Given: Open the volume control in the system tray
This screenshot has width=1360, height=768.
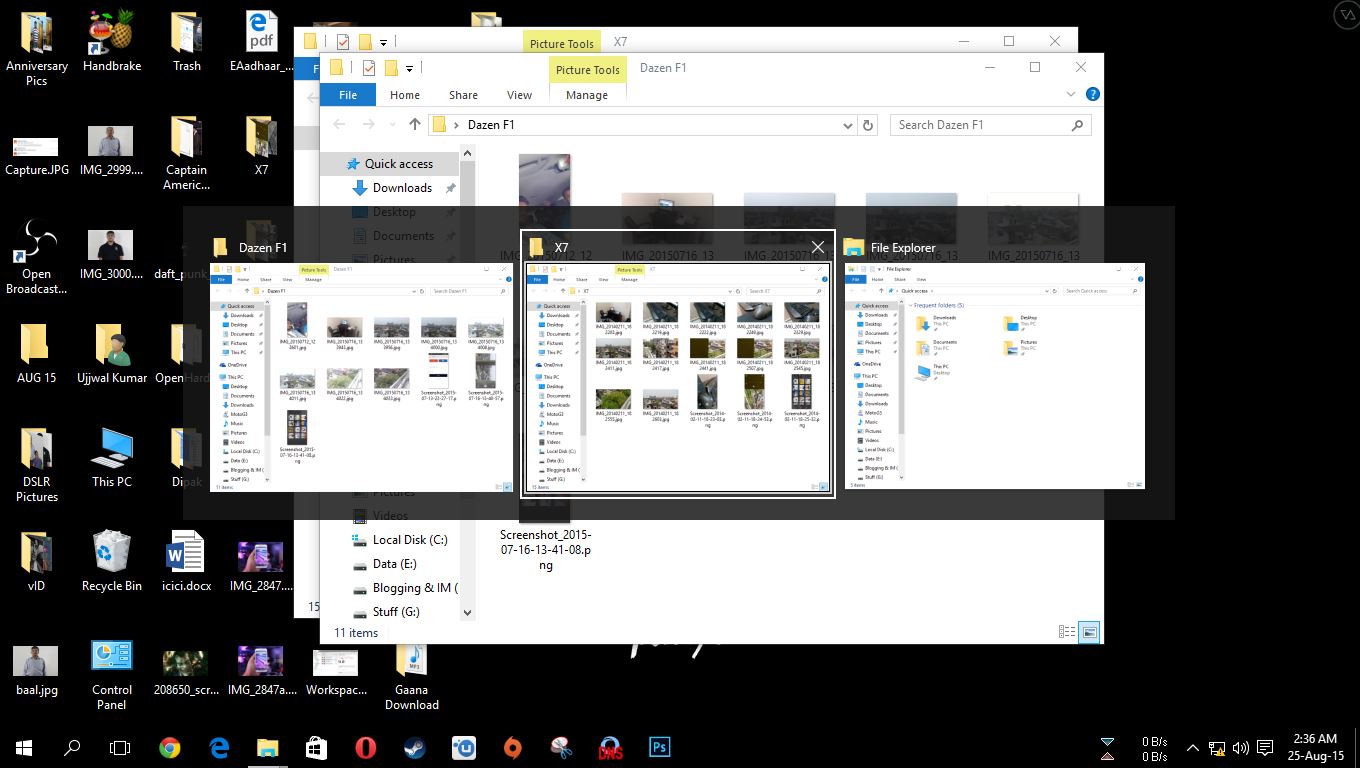Looking at the screenshot, I should pyautogui.click(x=1240, y=748).
